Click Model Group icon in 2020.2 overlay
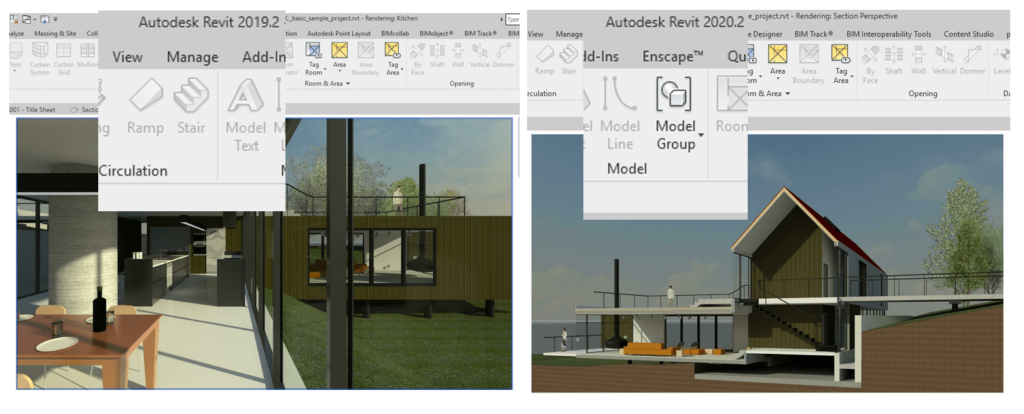Image resolution: width=1024 pixels, height=414 pixels. [675, 95]
